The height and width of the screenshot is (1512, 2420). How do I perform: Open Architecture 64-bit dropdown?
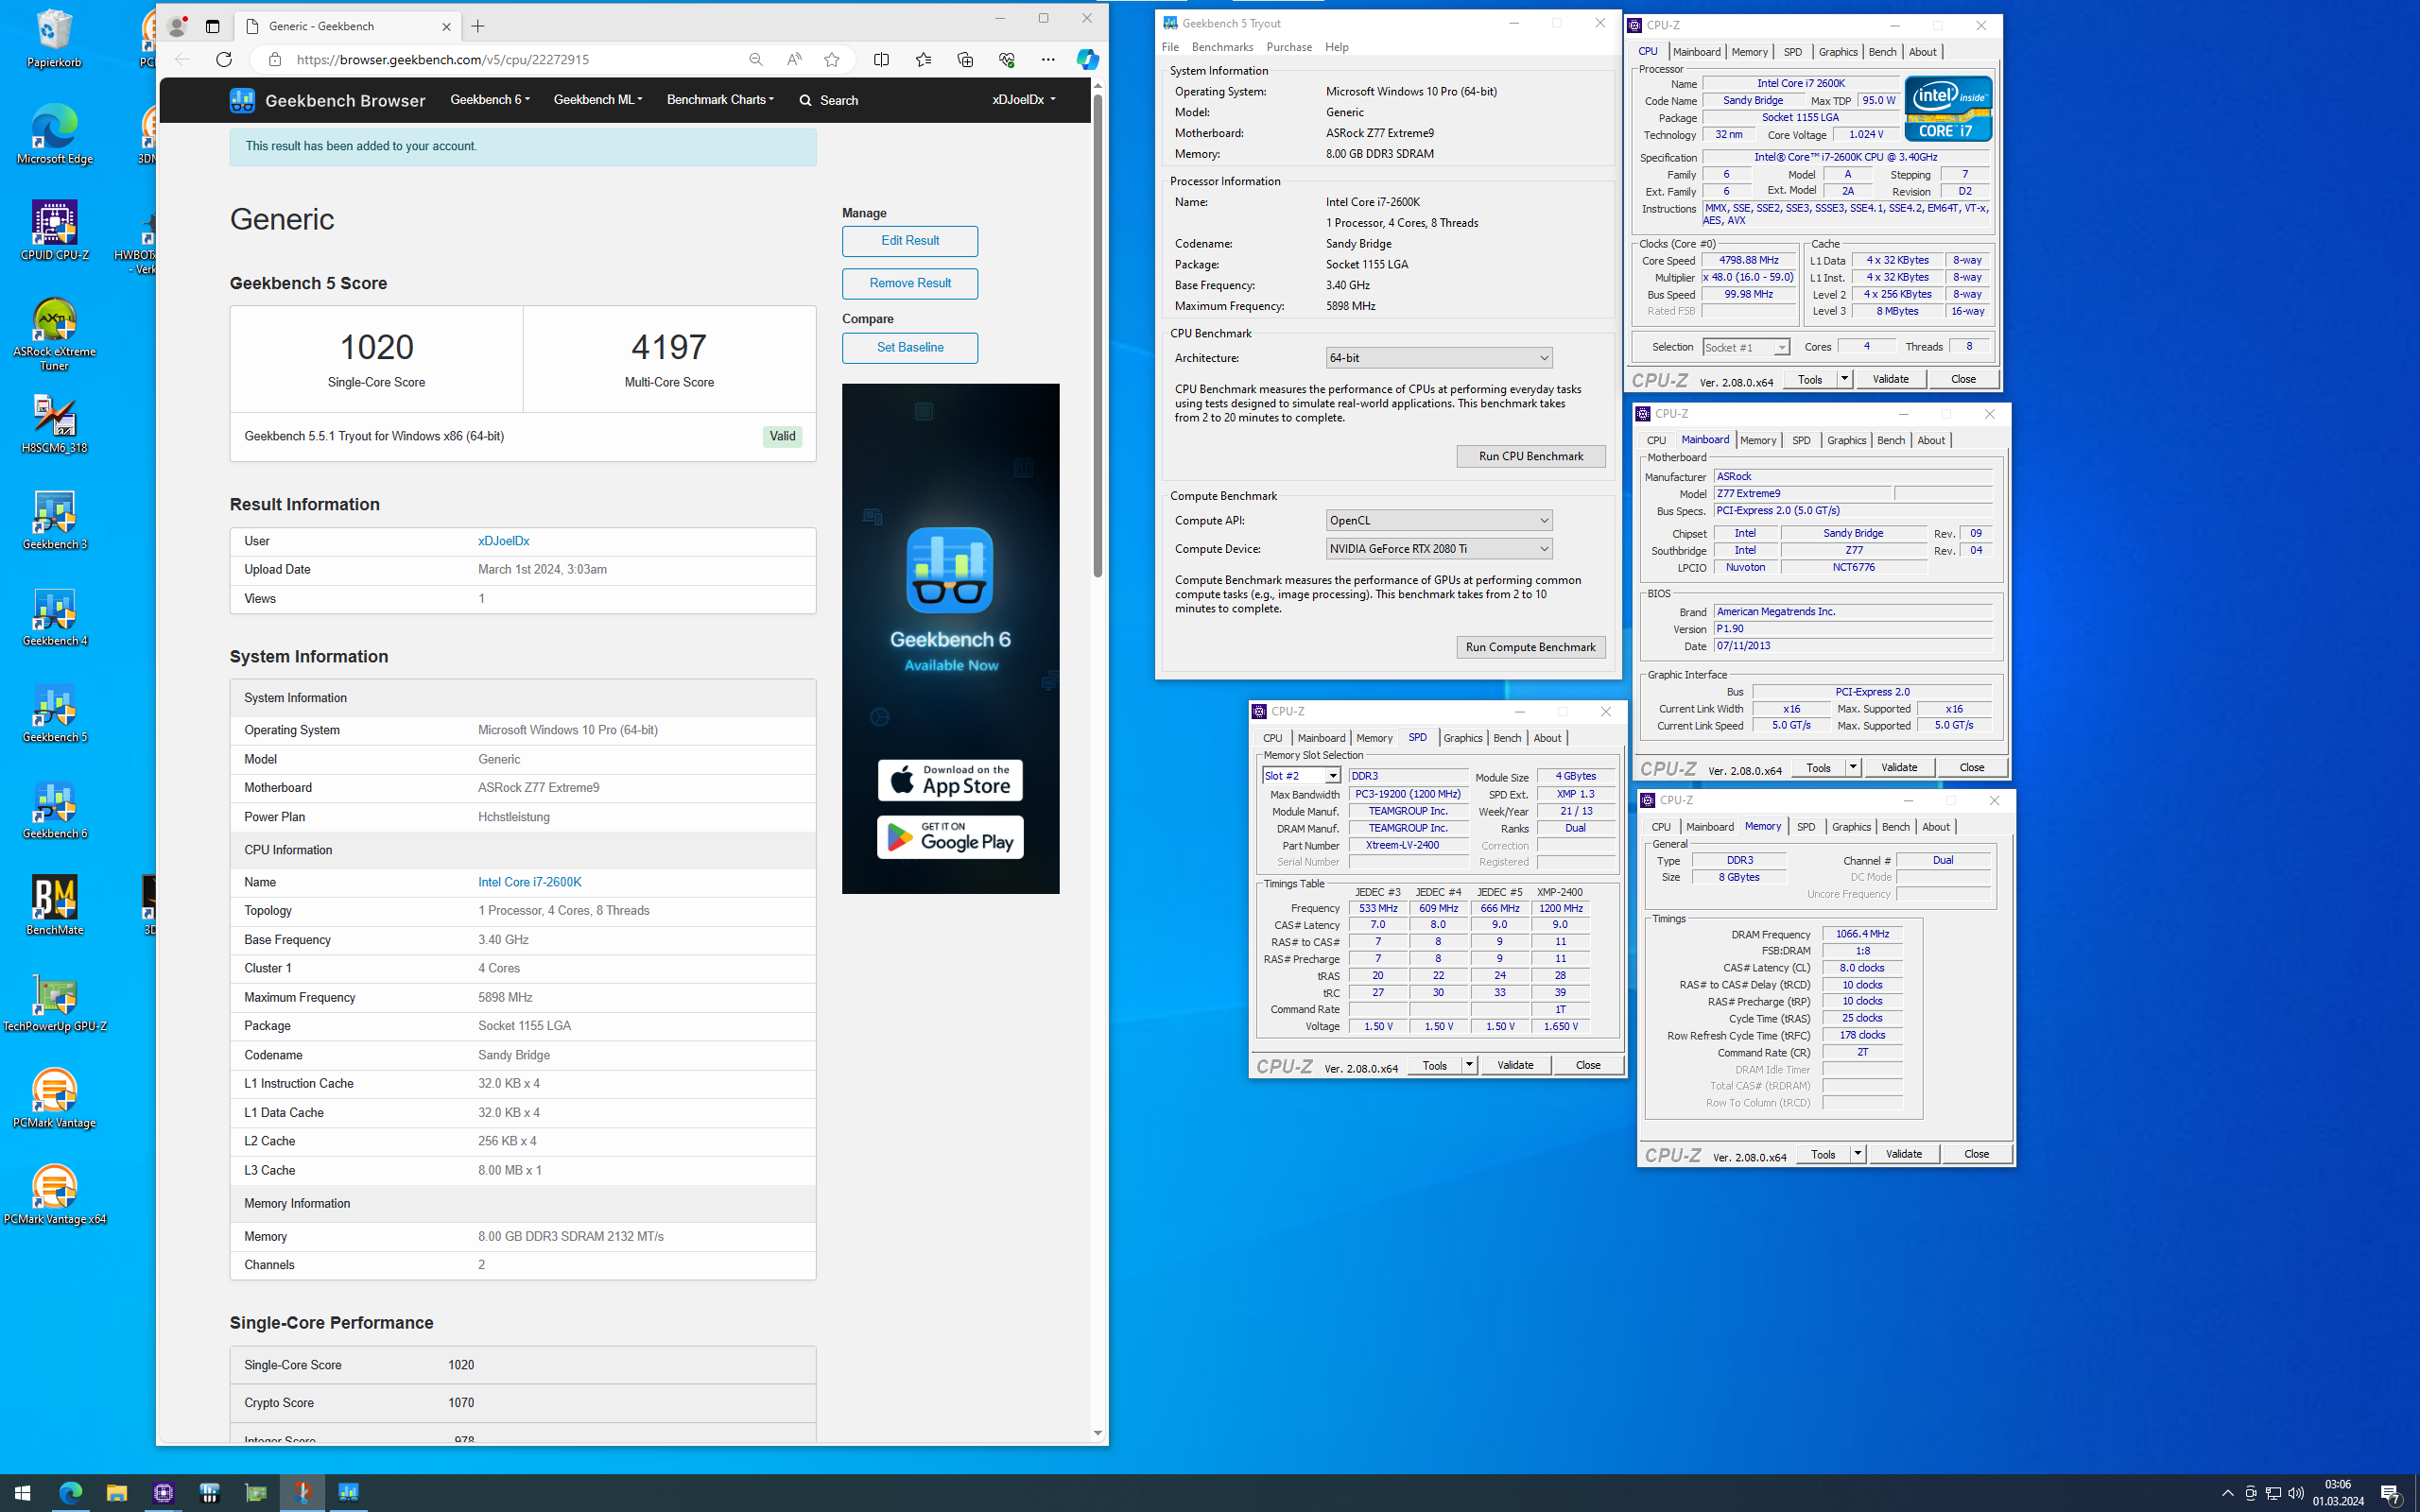click(x=1438, y=358)
